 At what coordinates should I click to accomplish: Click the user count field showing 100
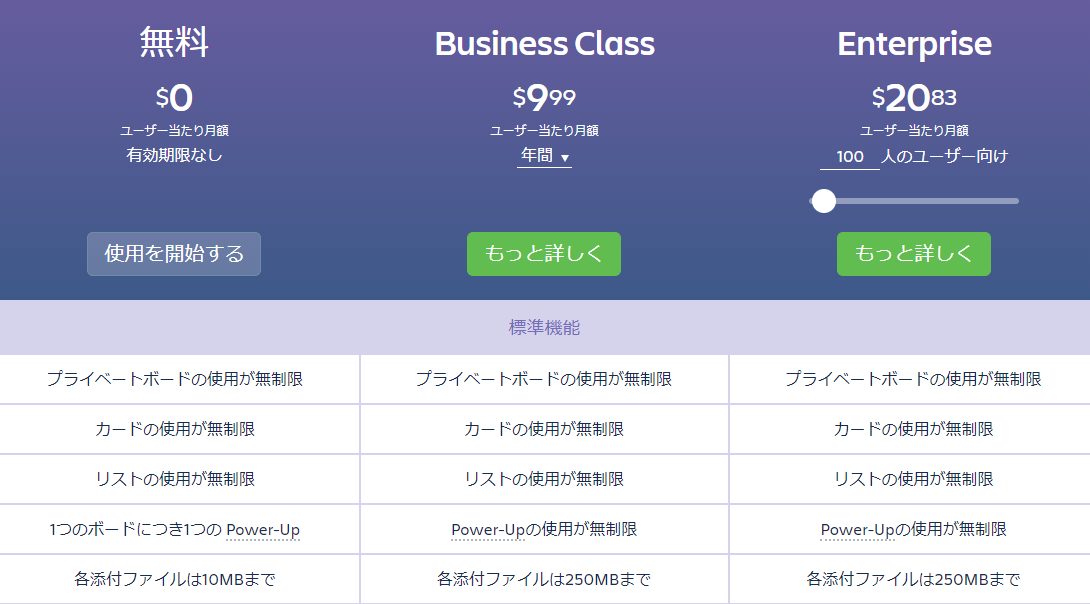click(849, 157)
